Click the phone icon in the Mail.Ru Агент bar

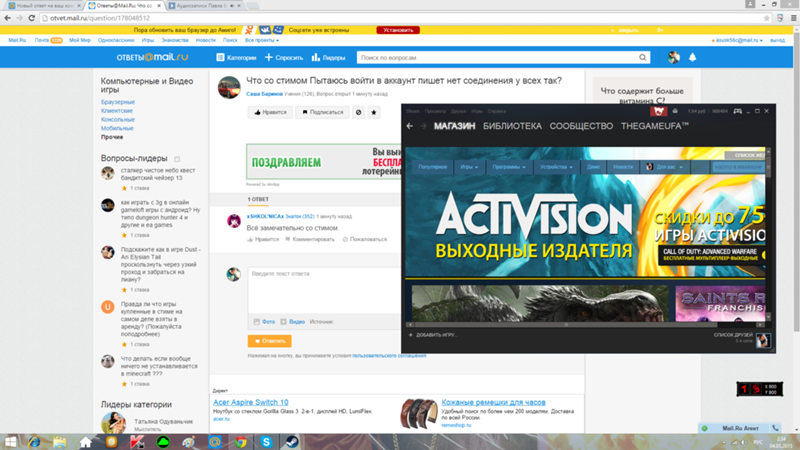(x=776, y=428)
